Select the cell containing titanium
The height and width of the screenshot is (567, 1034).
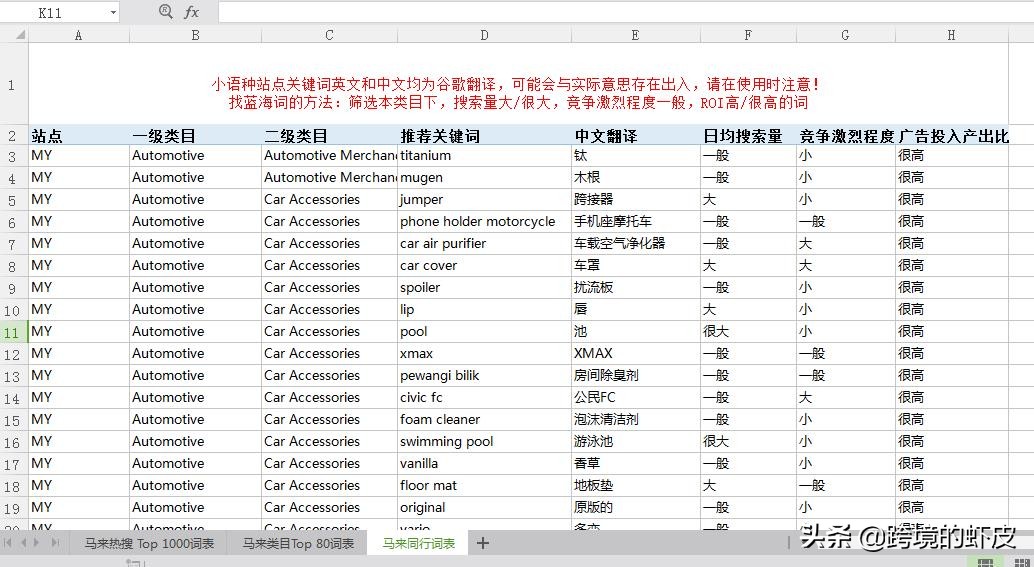(x=484, y=156)
